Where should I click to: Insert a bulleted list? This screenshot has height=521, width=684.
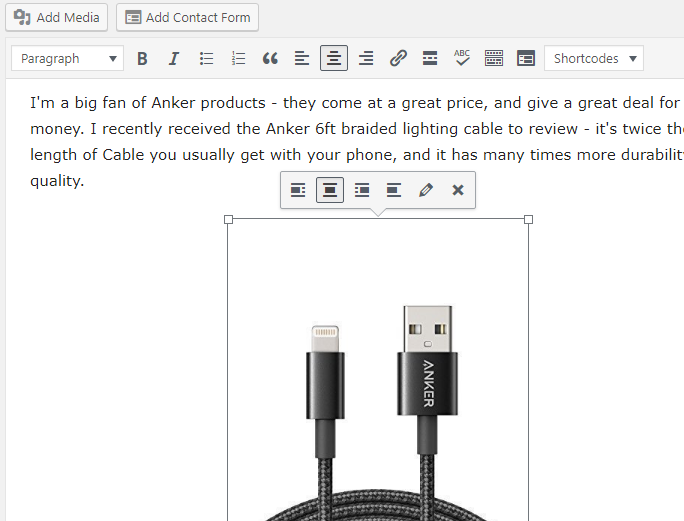[x=206, y=58]
